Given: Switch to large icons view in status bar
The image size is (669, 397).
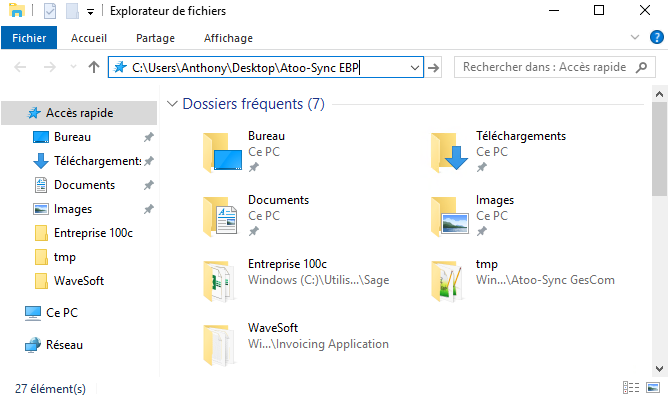Looking at the screenshot, I should click(x=653, y=388).
